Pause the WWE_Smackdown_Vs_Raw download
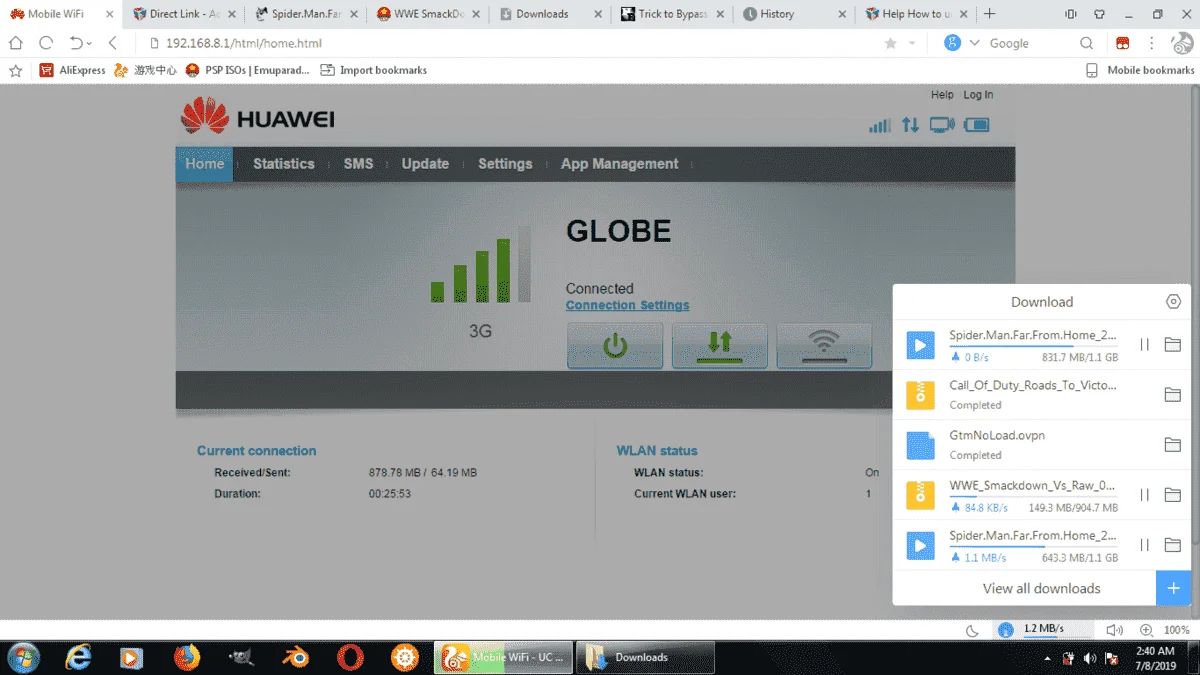Viewport: 1200px width, 675px height. point(1145,495)
